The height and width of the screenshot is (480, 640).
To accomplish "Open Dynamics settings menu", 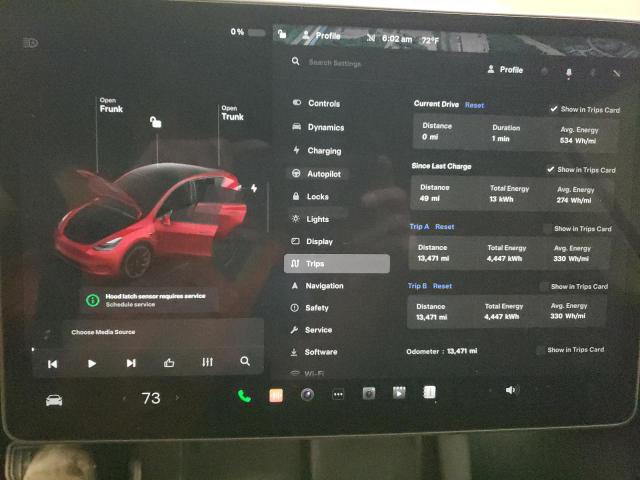I will [x=318, y=127].
